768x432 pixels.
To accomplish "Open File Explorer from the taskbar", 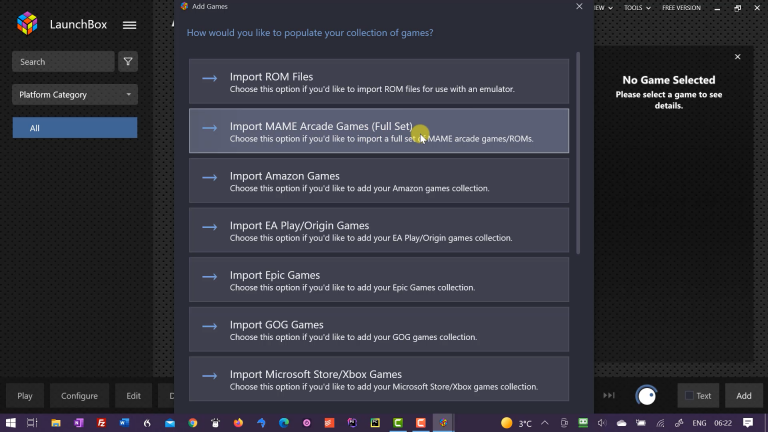I will [56, 423].
